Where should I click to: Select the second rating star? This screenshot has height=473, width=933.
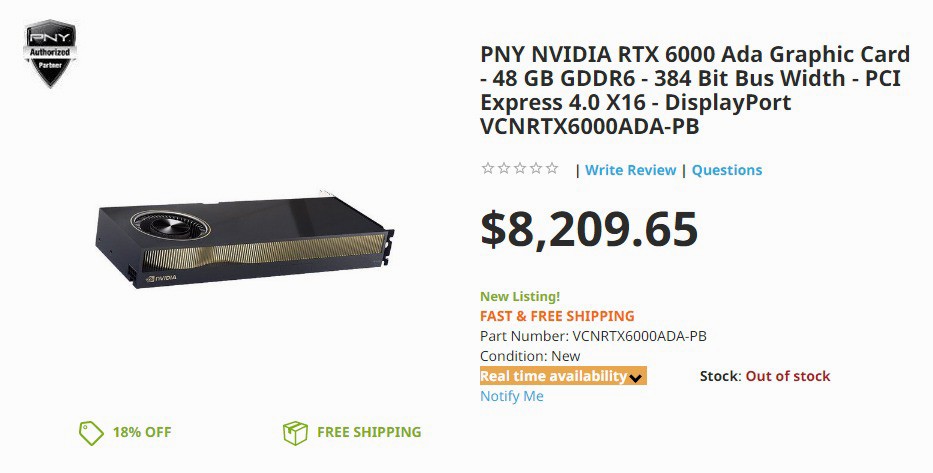(504, 169)
